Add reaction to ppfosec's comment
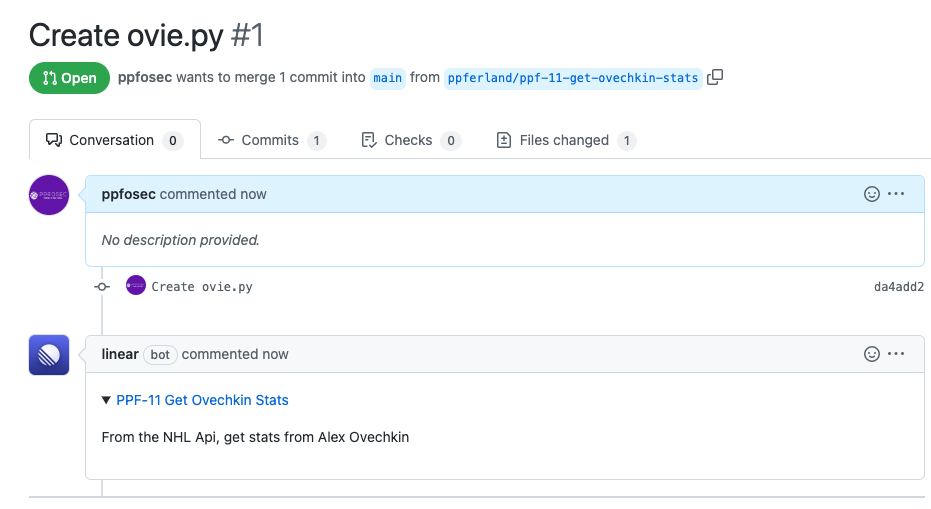 point(872,194)
